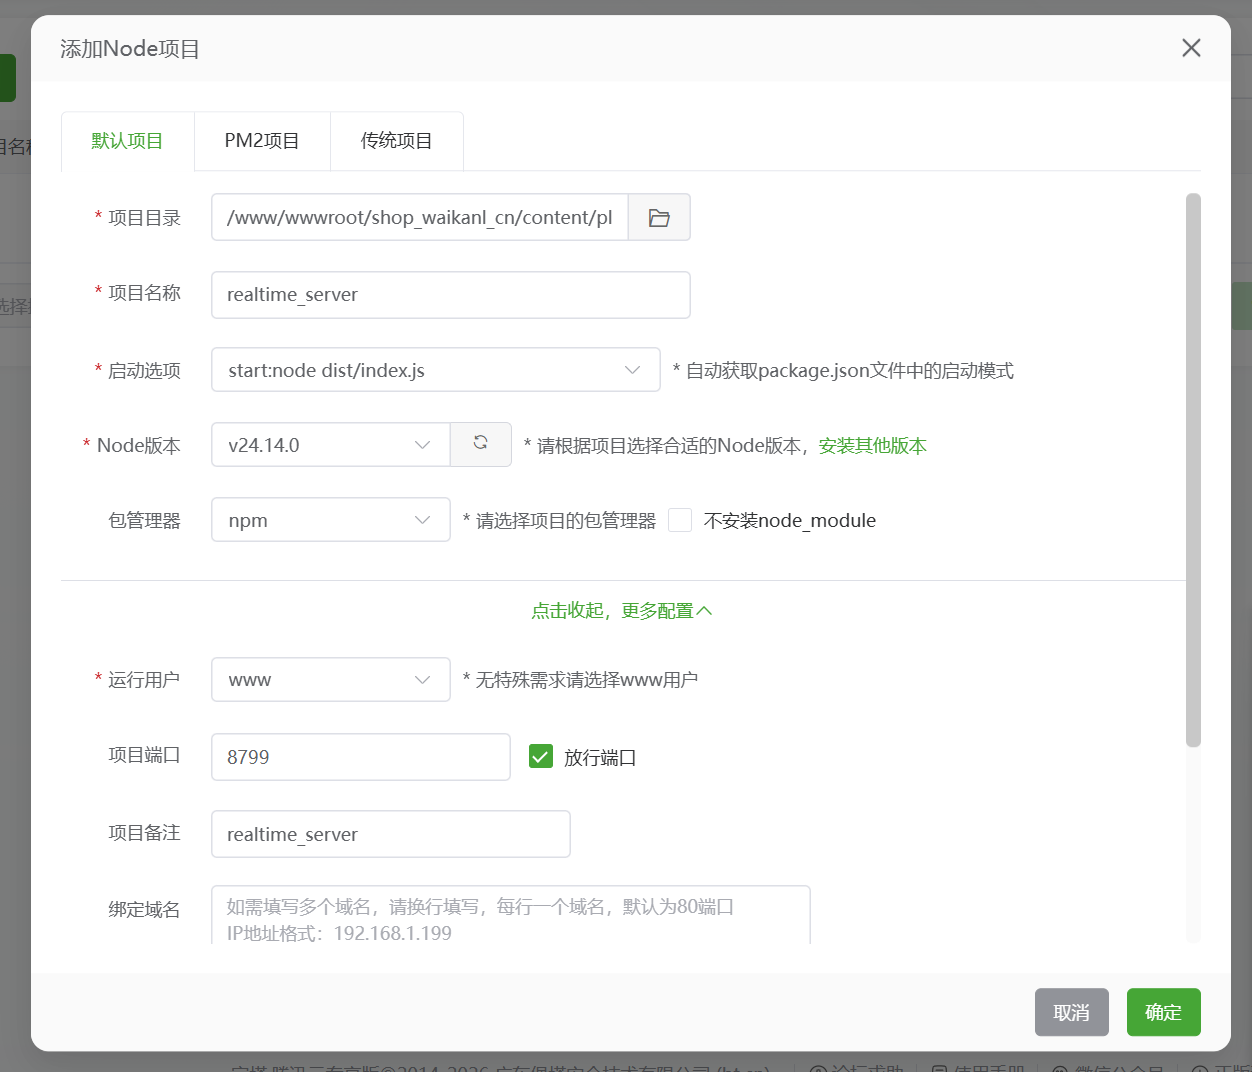
Task: Click the dialog's vertical scrollbar
Action: tap(1193, 470)
